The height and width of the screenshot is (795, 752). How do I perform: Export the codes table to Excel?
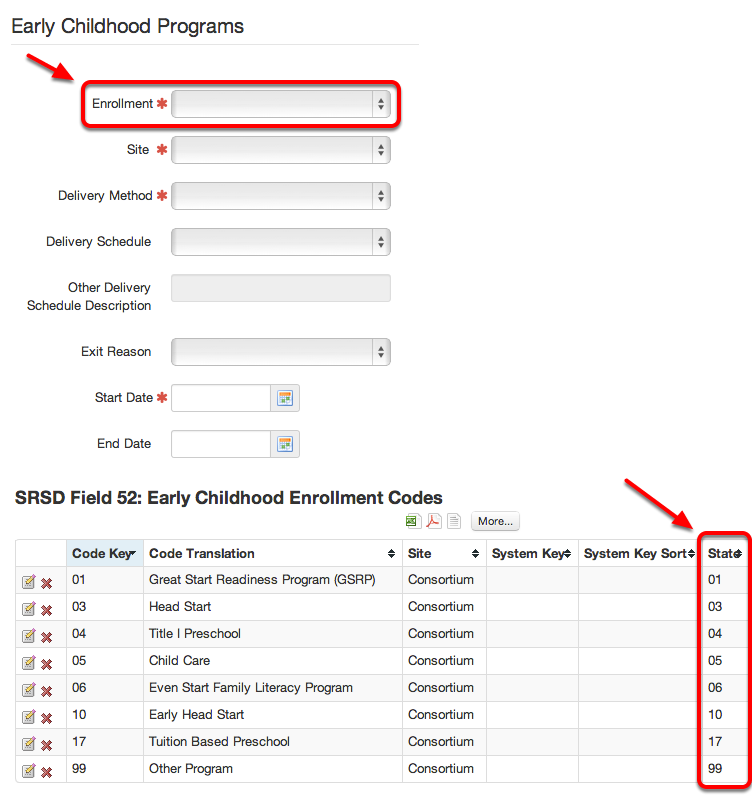(413, 521)
